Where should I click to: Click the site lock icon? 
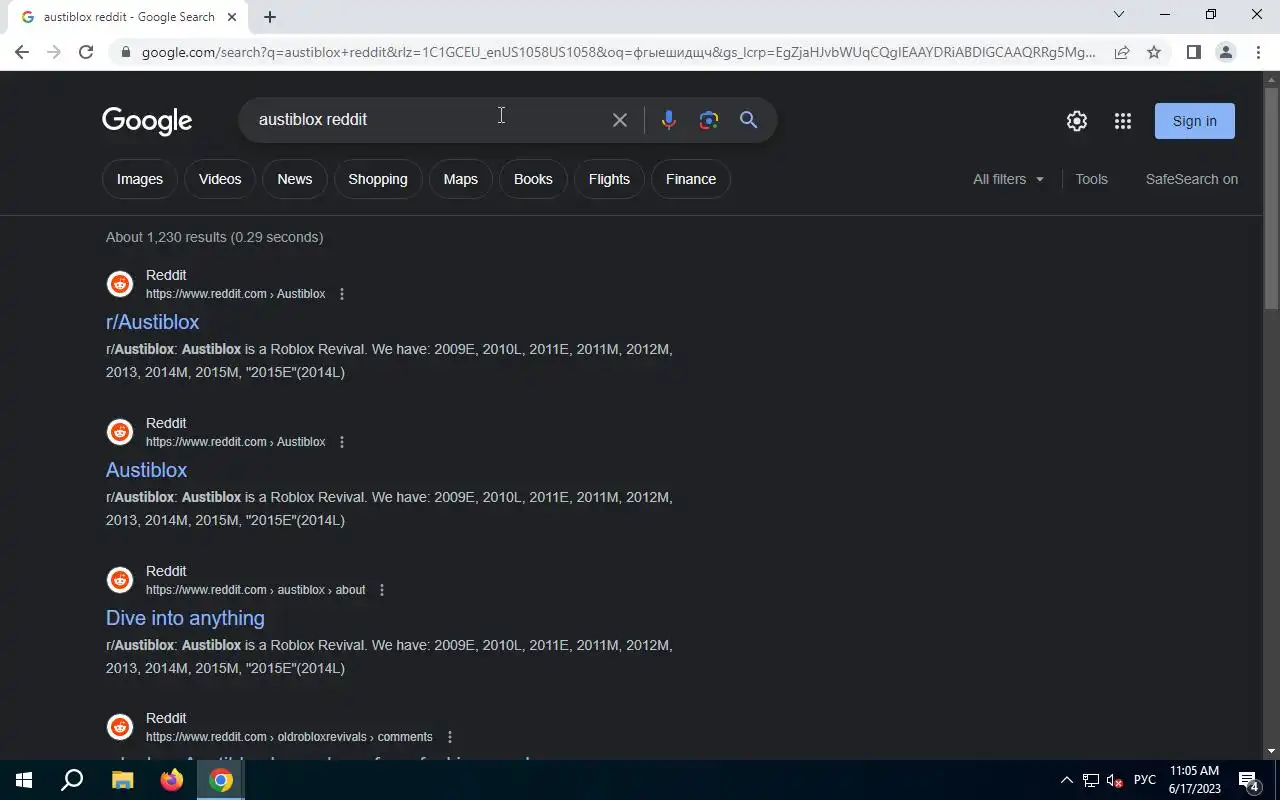125,52
